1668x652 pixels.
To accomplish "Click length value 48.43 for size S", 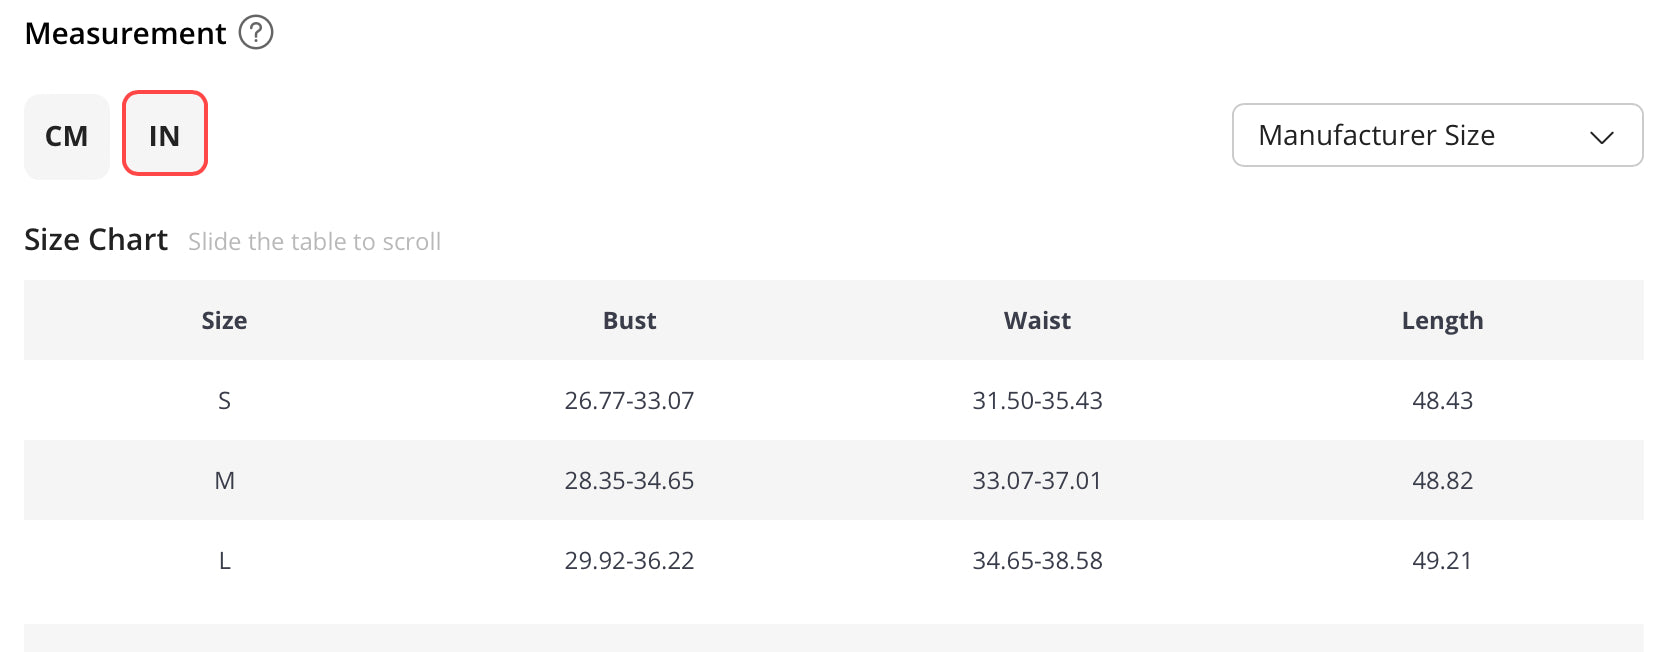I will click(1442, 400).
